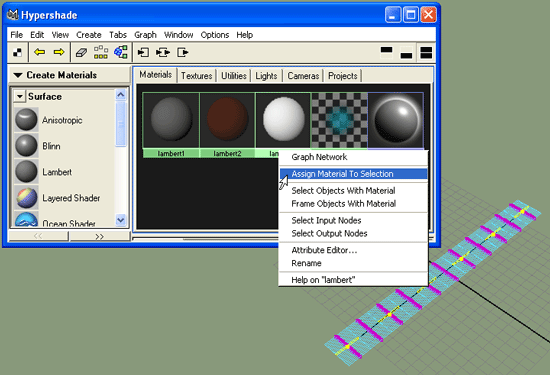Show only the bottom tabs panel
The width and height of the screenshot is (550, 375).
(406, 53)
